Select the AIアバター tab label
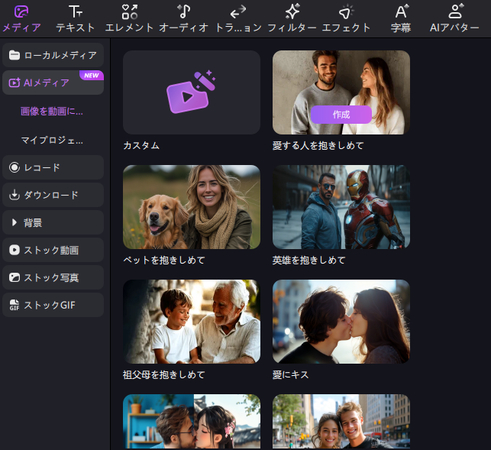 [454, 28]
